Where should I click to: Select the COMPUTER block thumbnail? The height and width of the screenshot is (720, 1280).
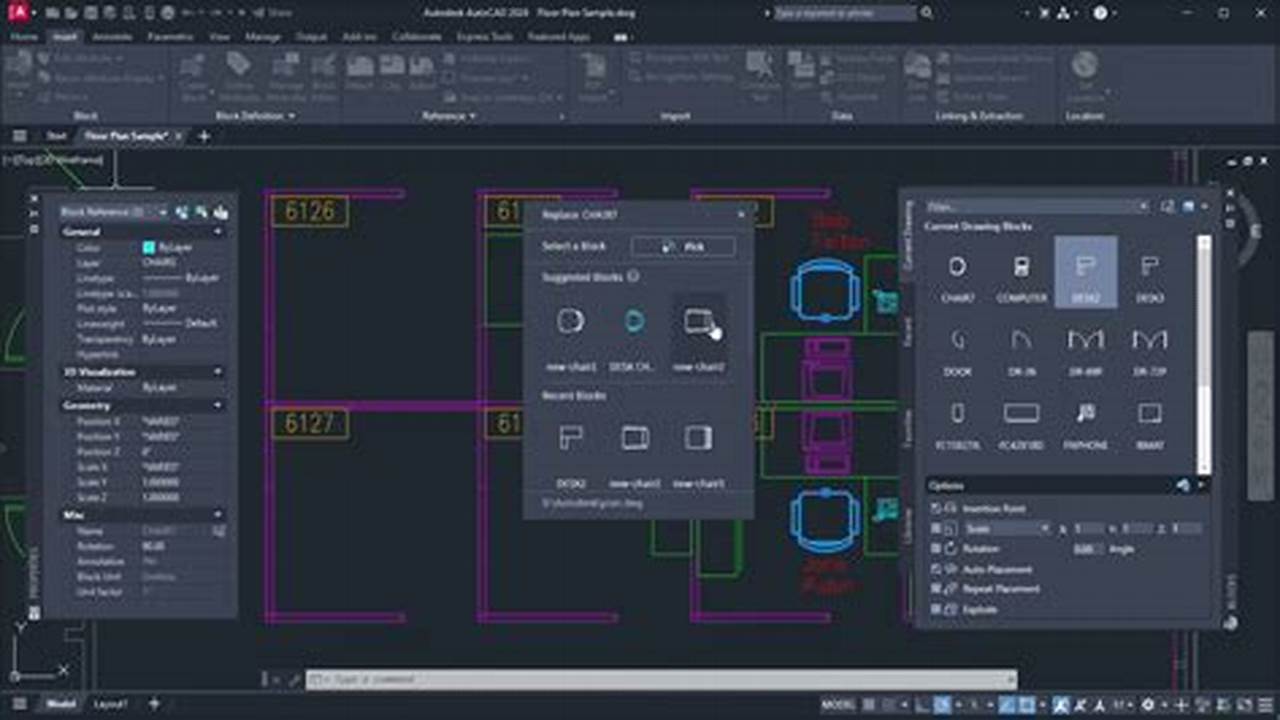click(x=1021, y=270)
